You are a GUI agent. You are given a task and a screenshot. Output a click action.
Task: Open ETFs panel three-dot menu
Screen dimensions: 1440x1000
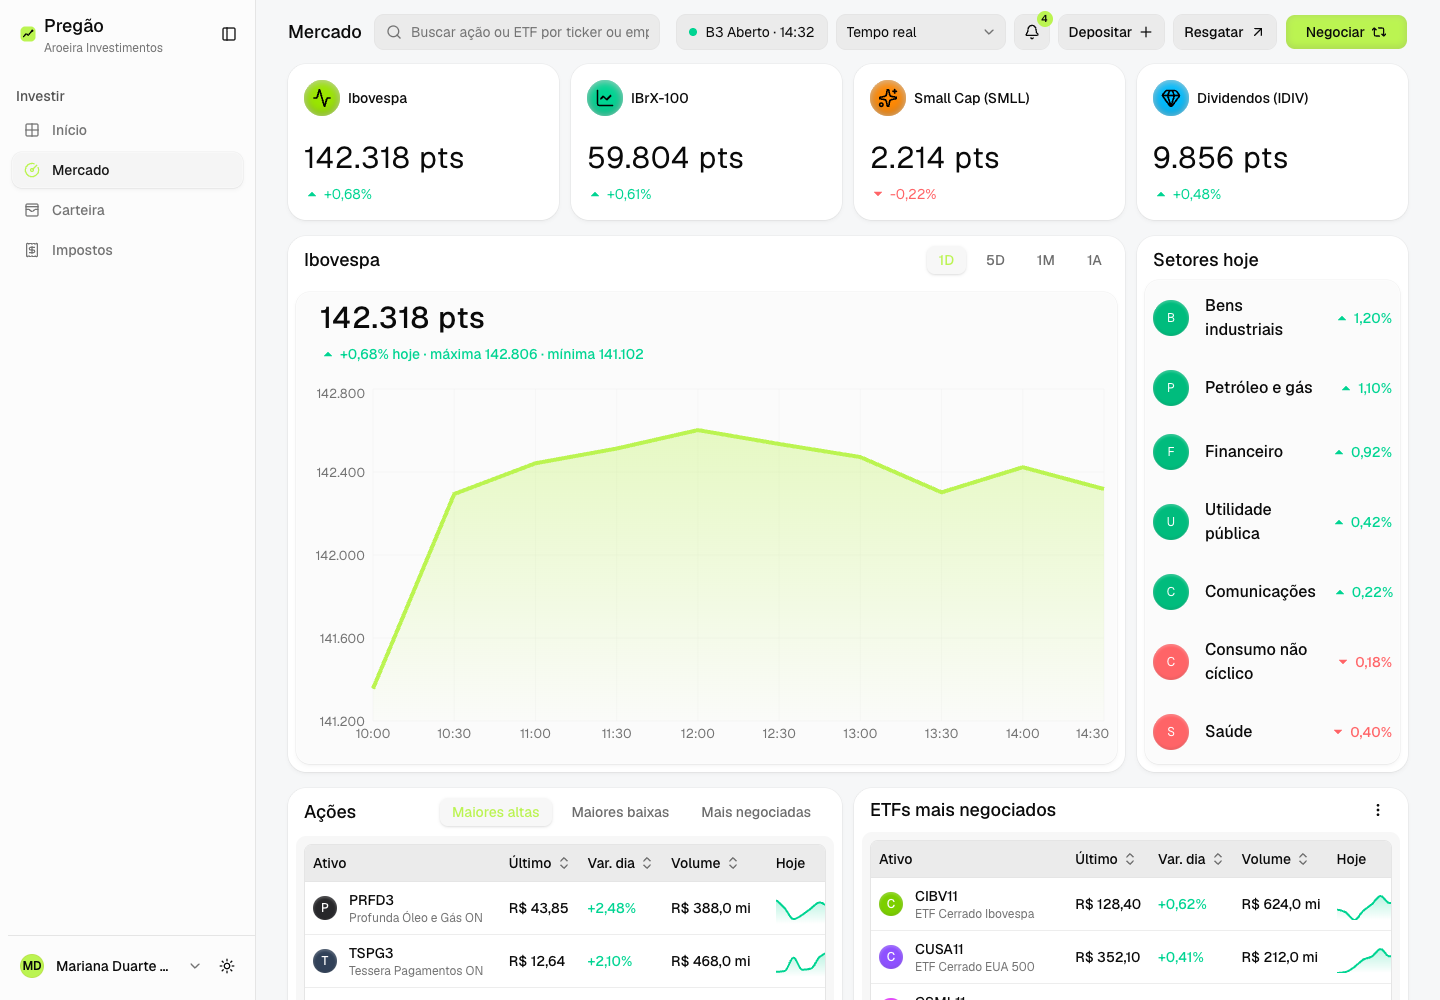pos(1378,810)
